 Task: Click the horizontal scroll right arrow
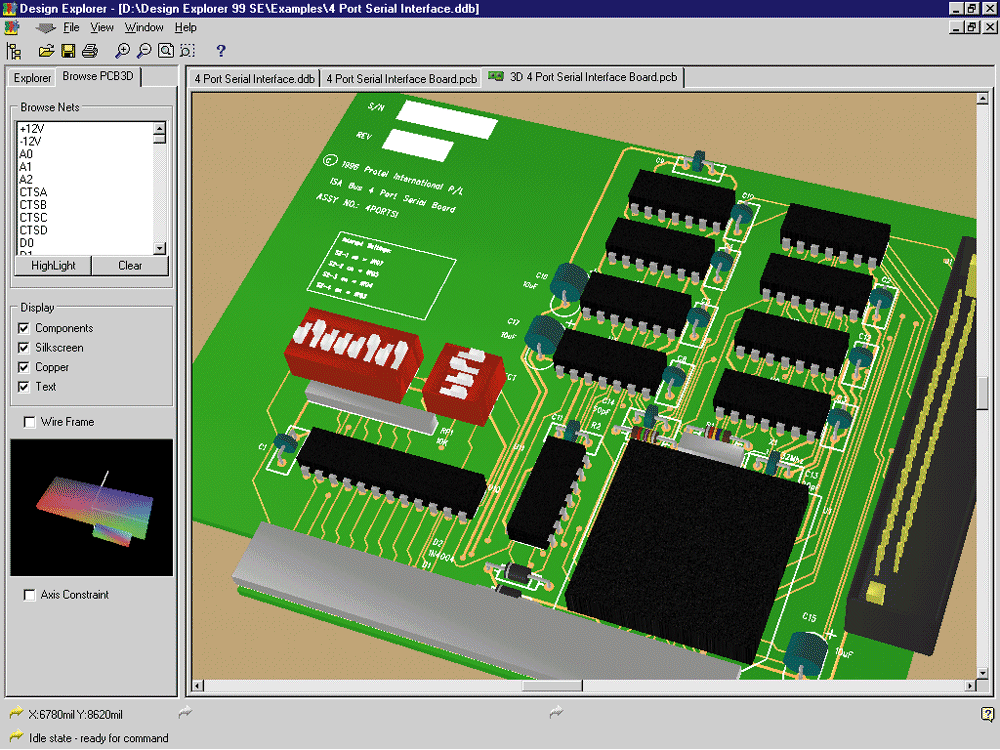coord(970,686)
